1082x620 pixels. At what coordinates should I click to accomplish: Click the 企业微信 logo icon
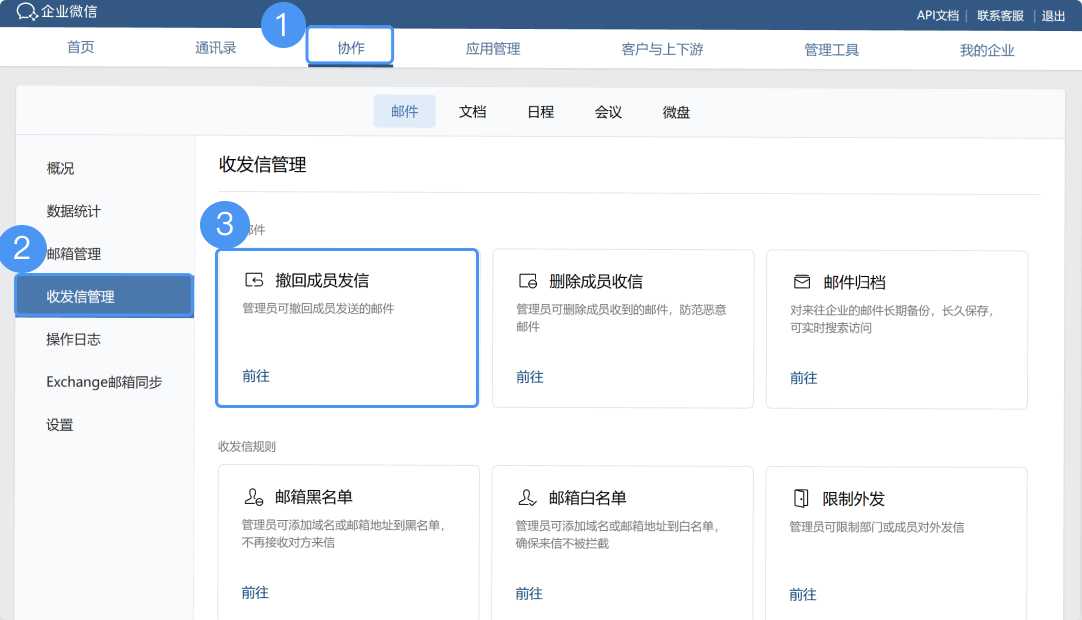tap(27, 13)
